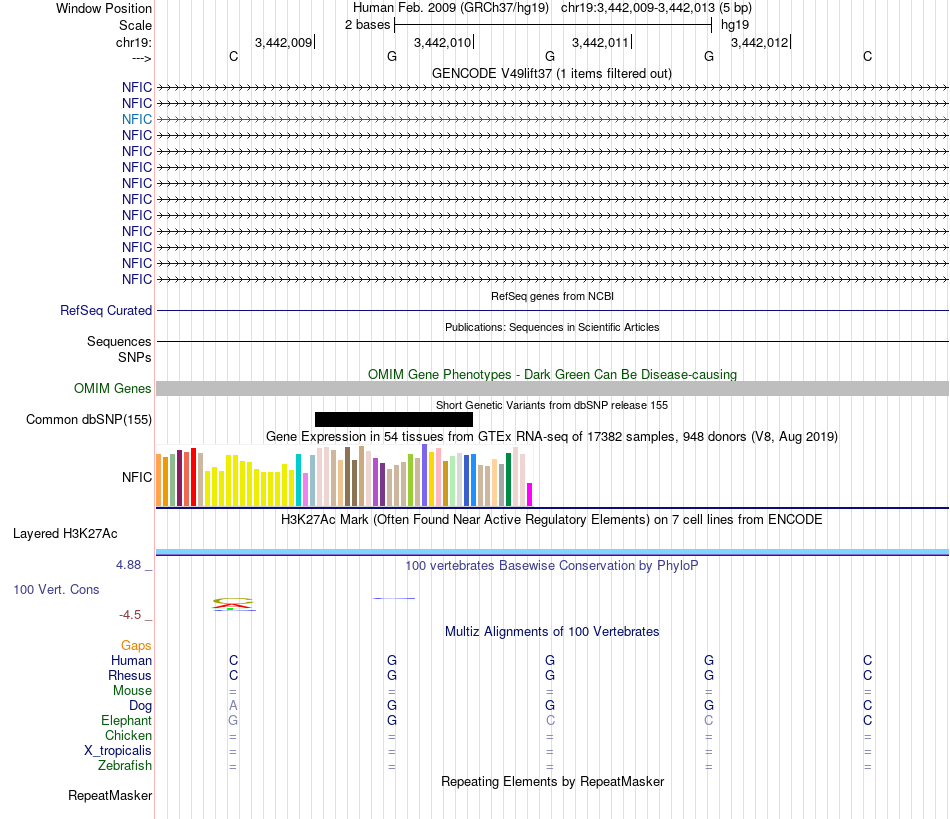Select the X_tropicalis alignment row label
950x819 pixels.
click(x=118, y=751)
